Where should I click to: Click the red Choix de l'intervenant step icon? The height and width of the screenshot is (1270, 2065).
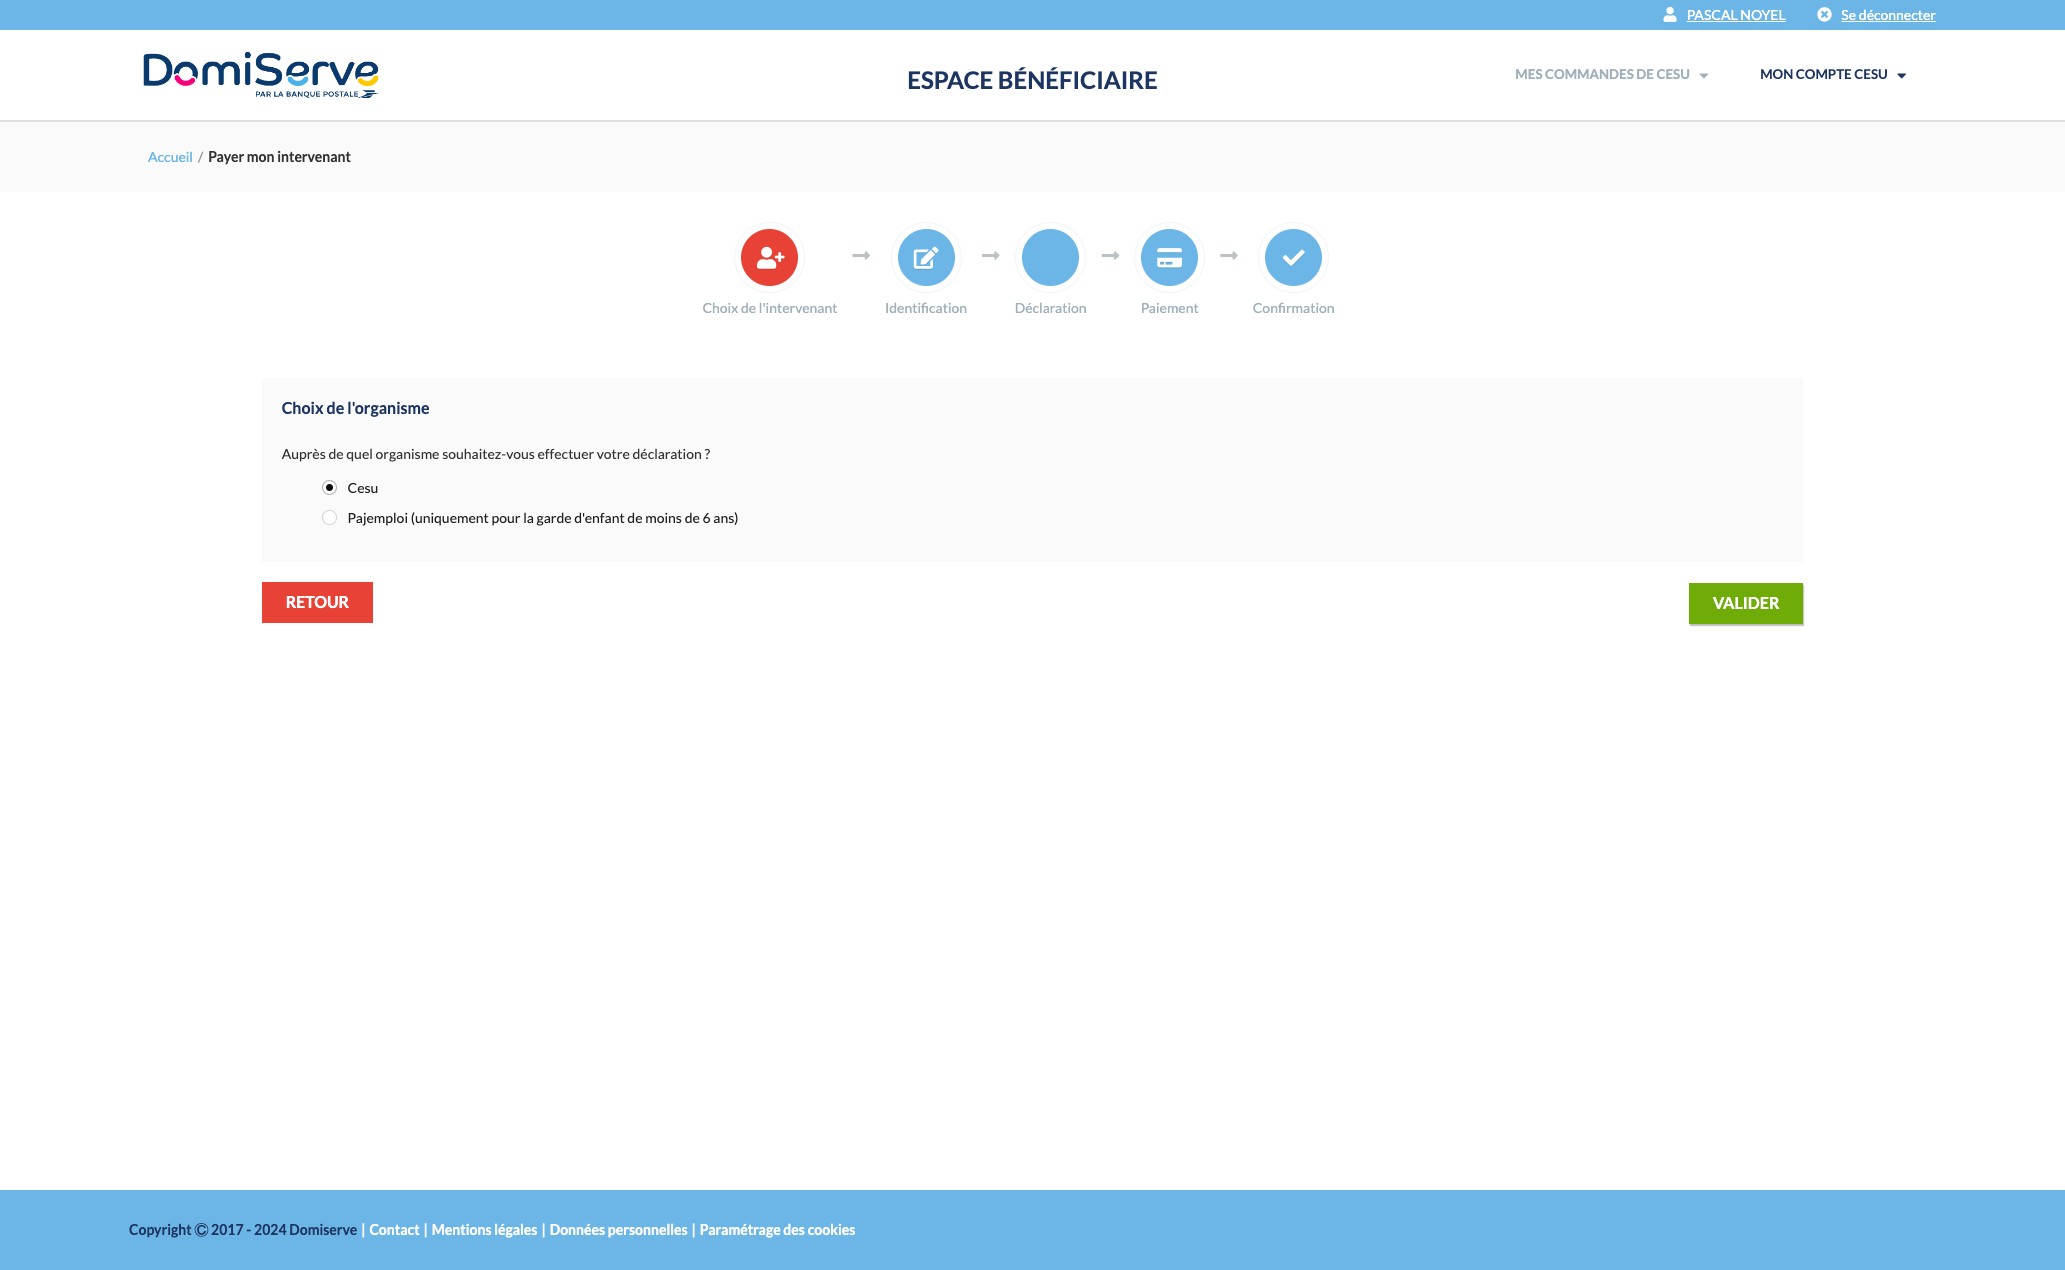click(769, 257)
